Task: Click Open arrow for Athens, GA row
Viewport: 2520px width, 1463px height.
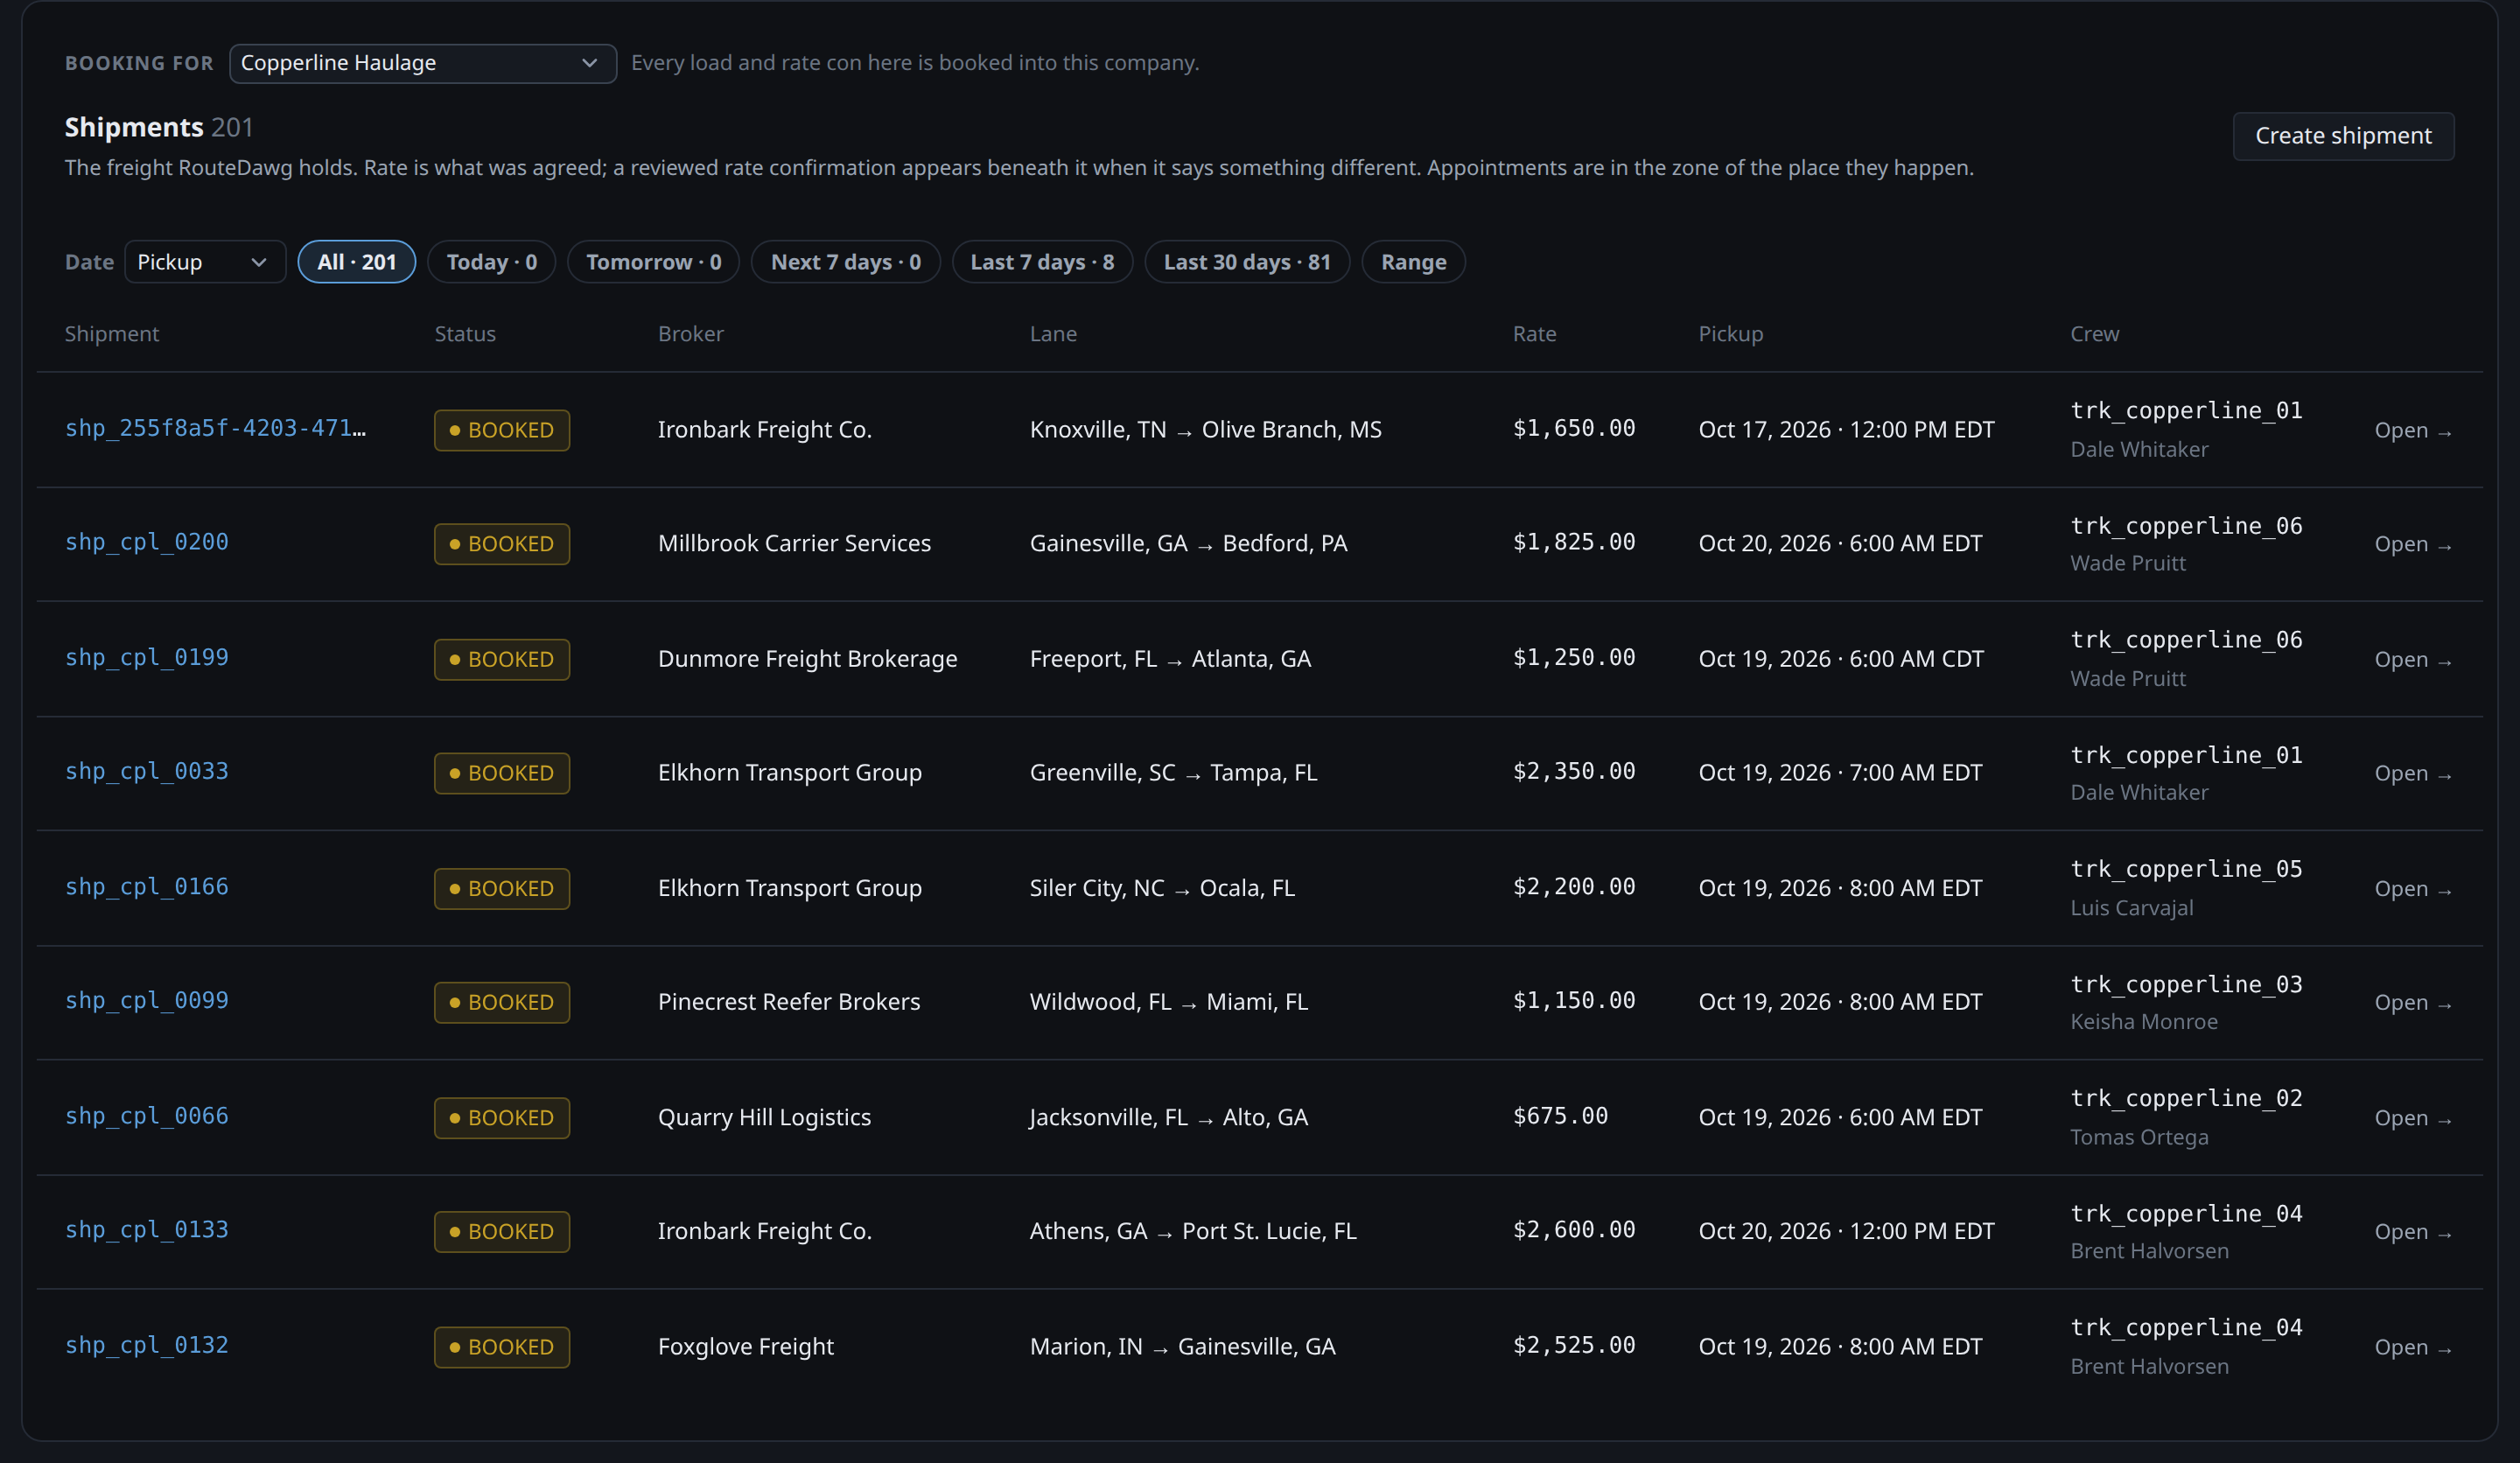Action: [x=2412, y=1232]
